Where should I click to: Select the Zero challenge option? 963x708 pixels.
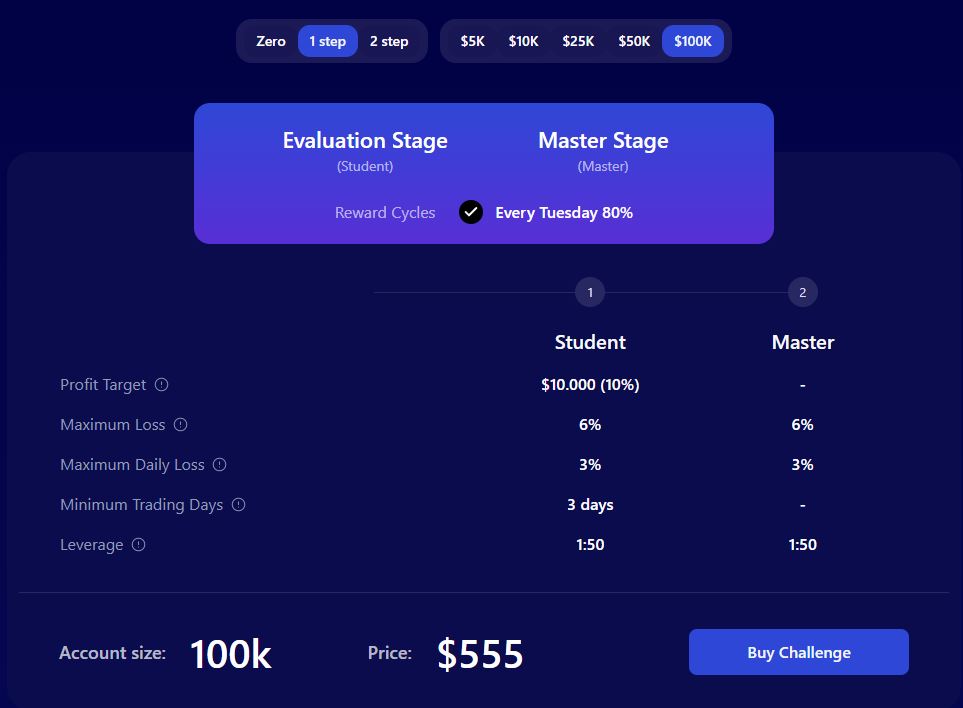click(x=270, y=41)
